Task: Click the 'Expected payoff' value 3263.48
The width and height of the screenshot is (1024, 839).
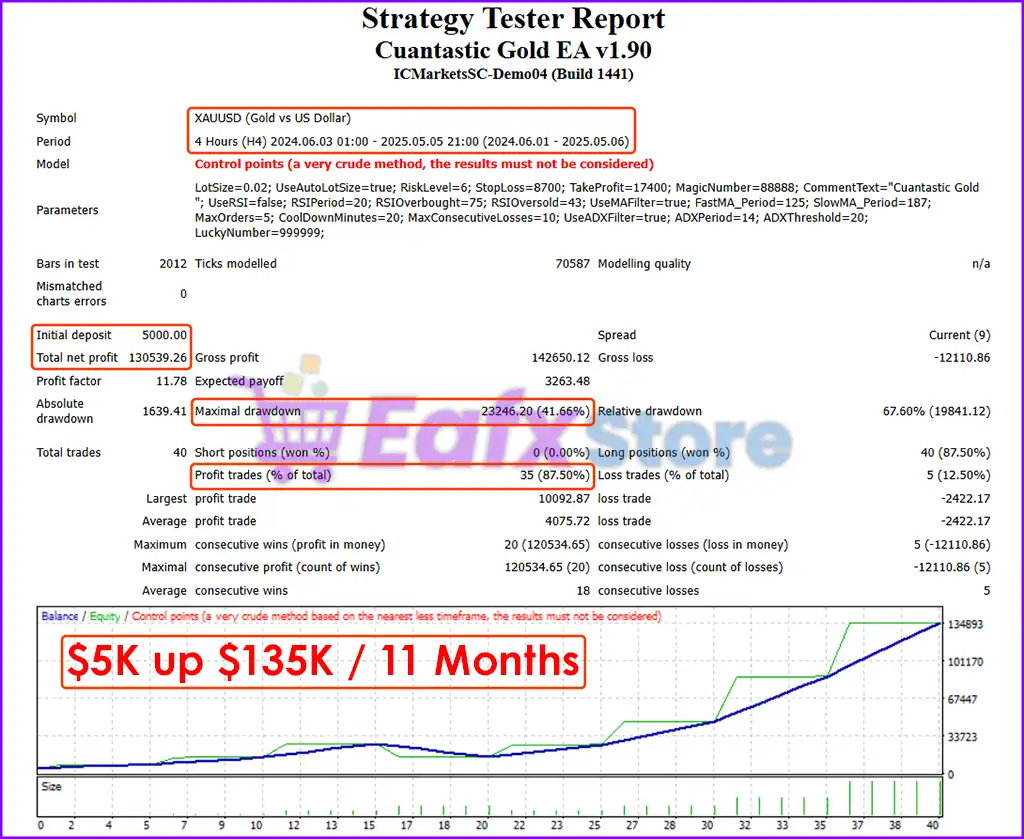Action: [568, 381]
